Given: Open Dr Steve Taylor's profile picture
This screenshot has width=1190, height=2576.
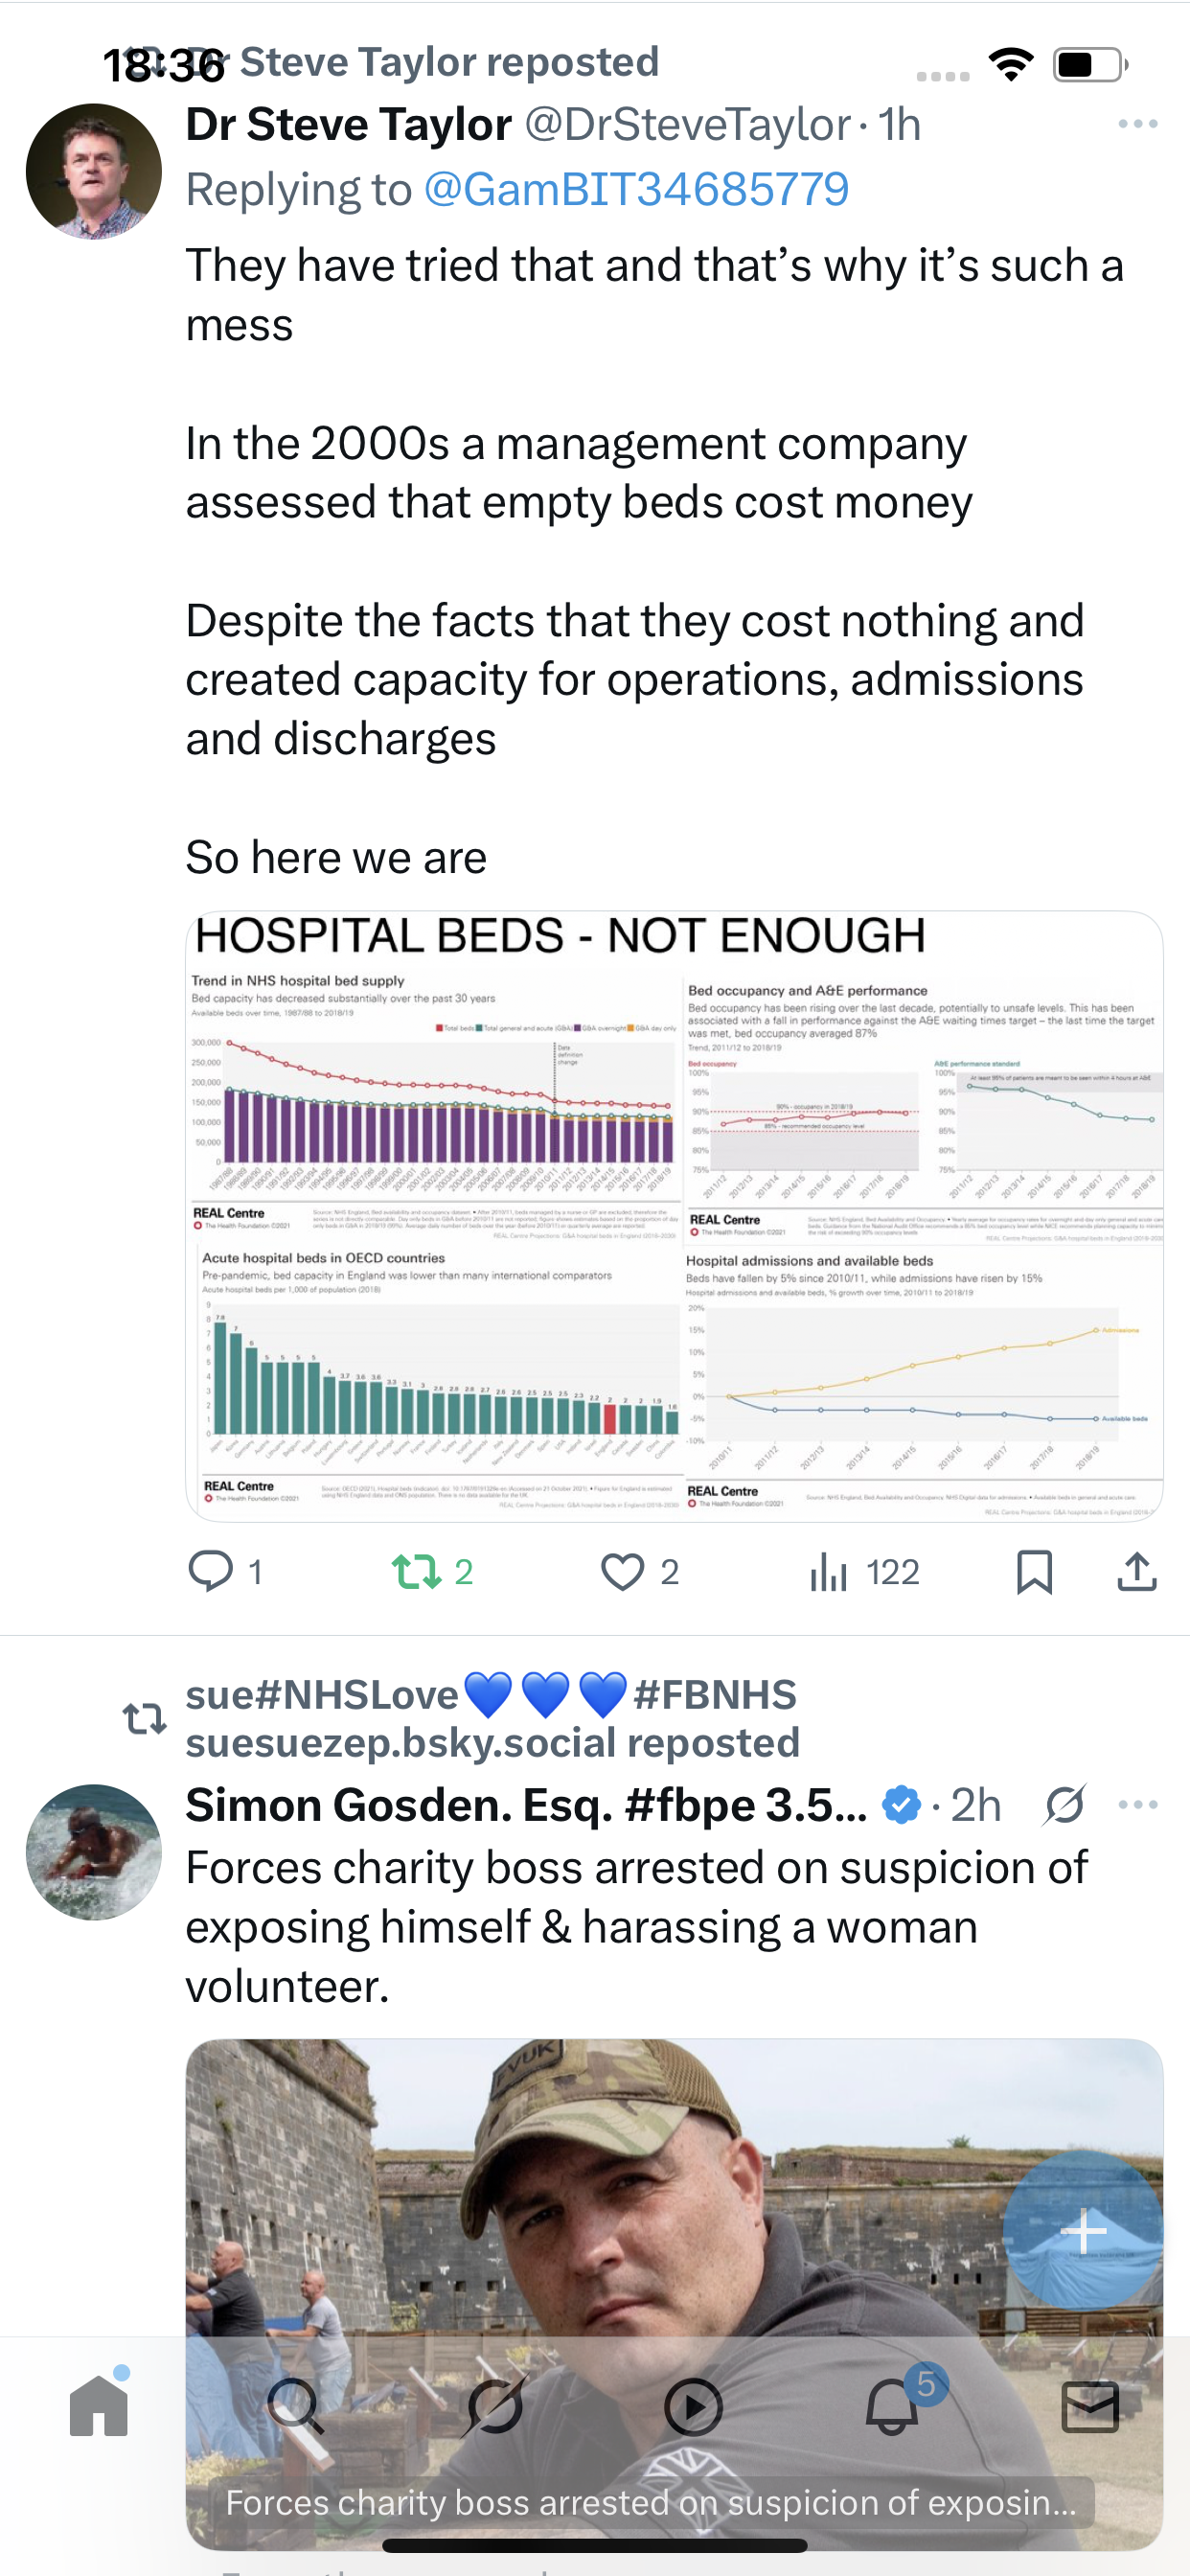Looking at the screenshot, I should 94,171.
